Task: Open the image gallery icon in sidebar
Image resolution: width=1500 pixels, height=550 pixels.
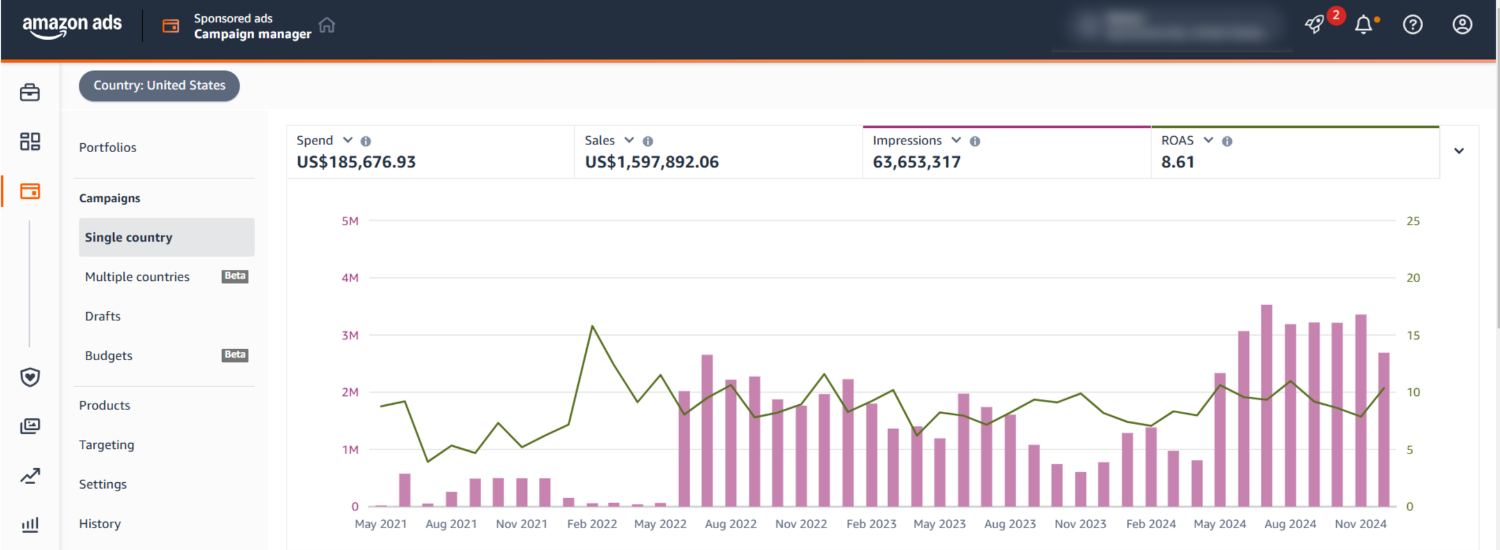Action: (x=30, y=426)
